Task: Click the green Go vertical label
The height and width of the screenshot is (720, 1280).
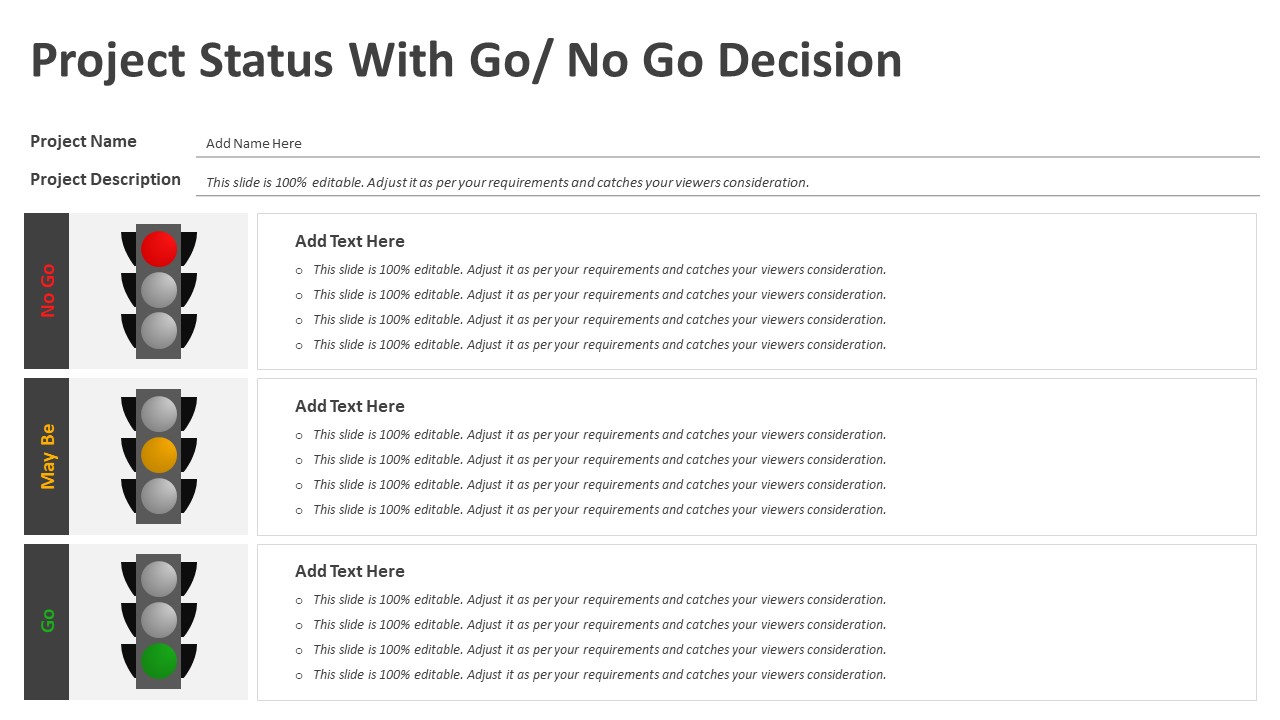Action: coord(47,621)
